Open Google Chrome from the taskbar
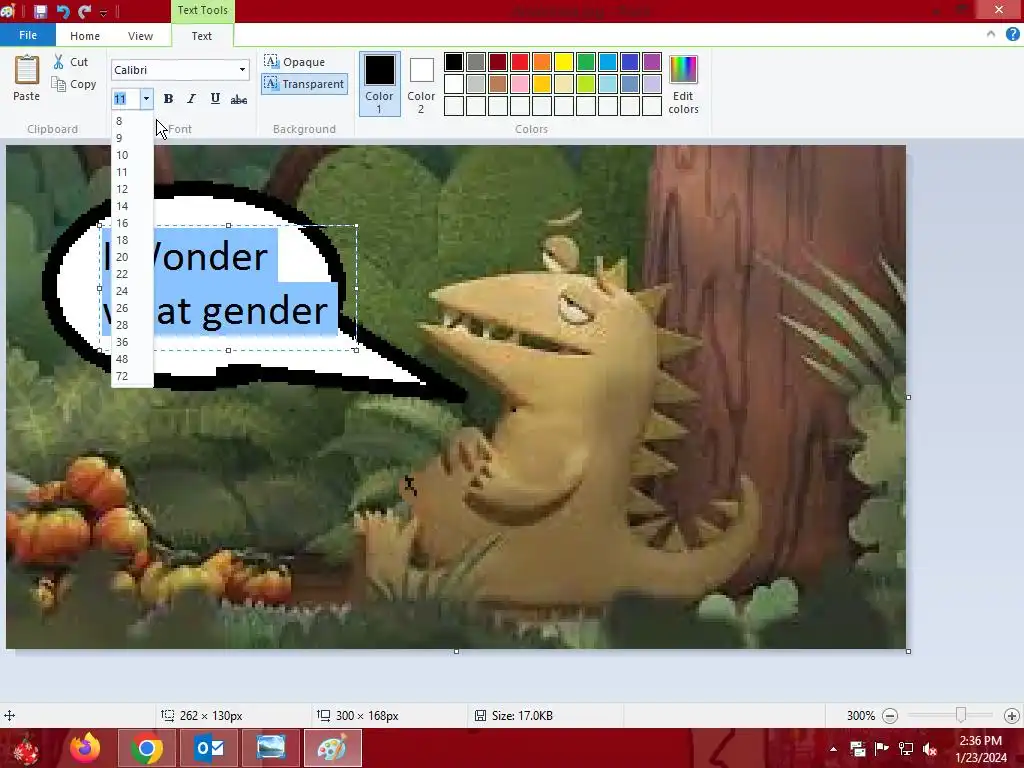Screen dimensions: 1024x768 click(146, 748)
